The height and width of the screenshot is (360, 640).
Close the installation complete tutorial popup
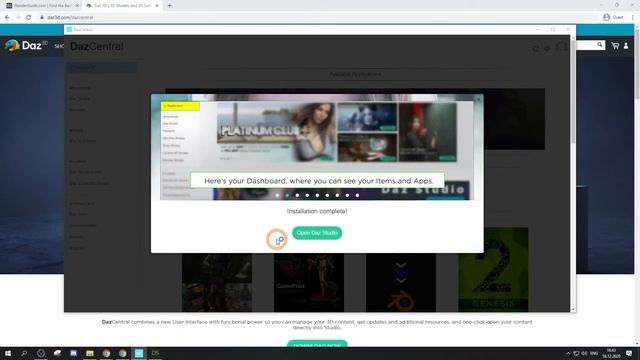(478, 99)
